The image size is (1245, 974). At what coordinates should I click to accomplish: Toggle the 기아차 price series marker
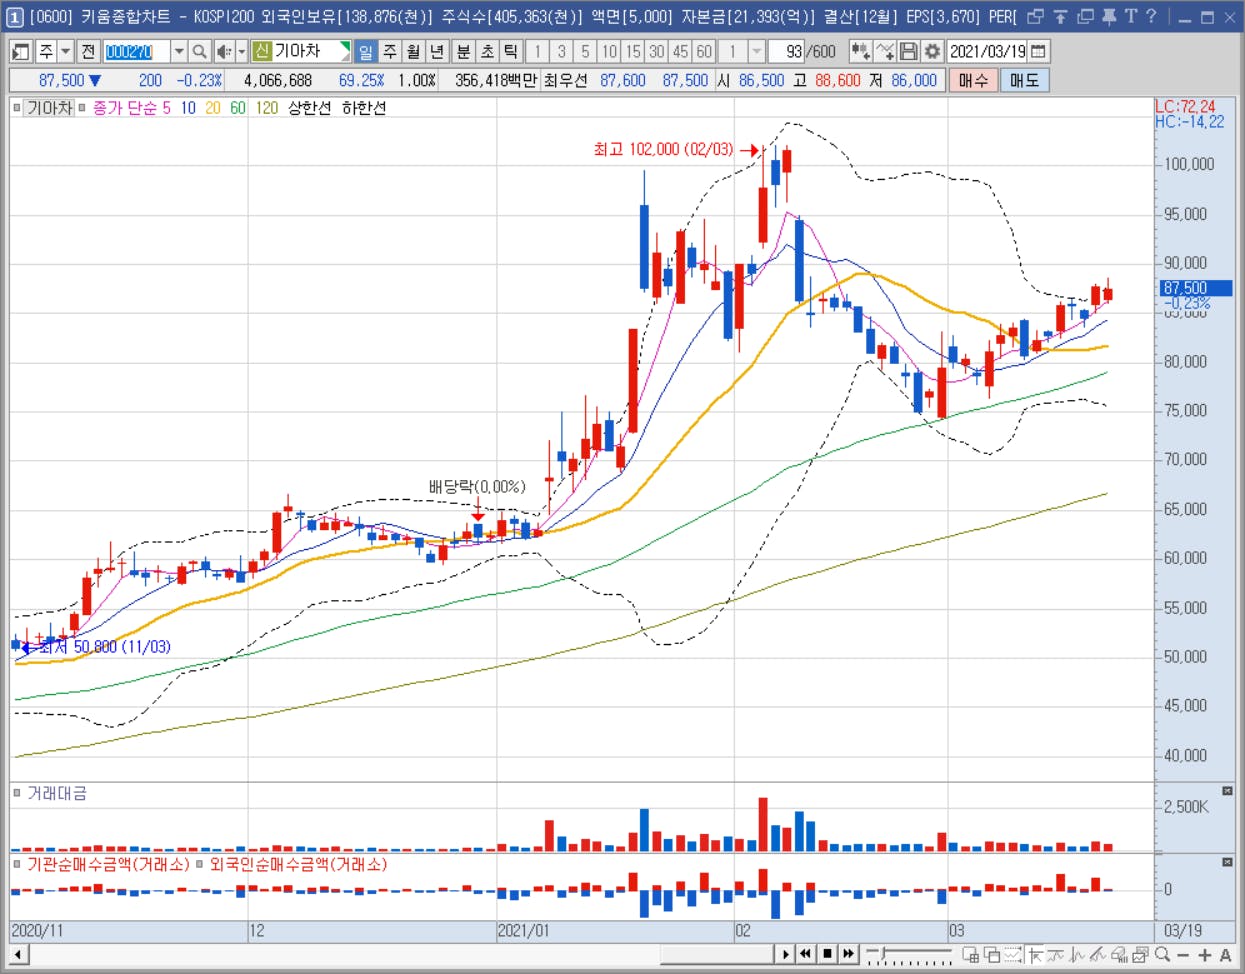[x=17, y=108]
